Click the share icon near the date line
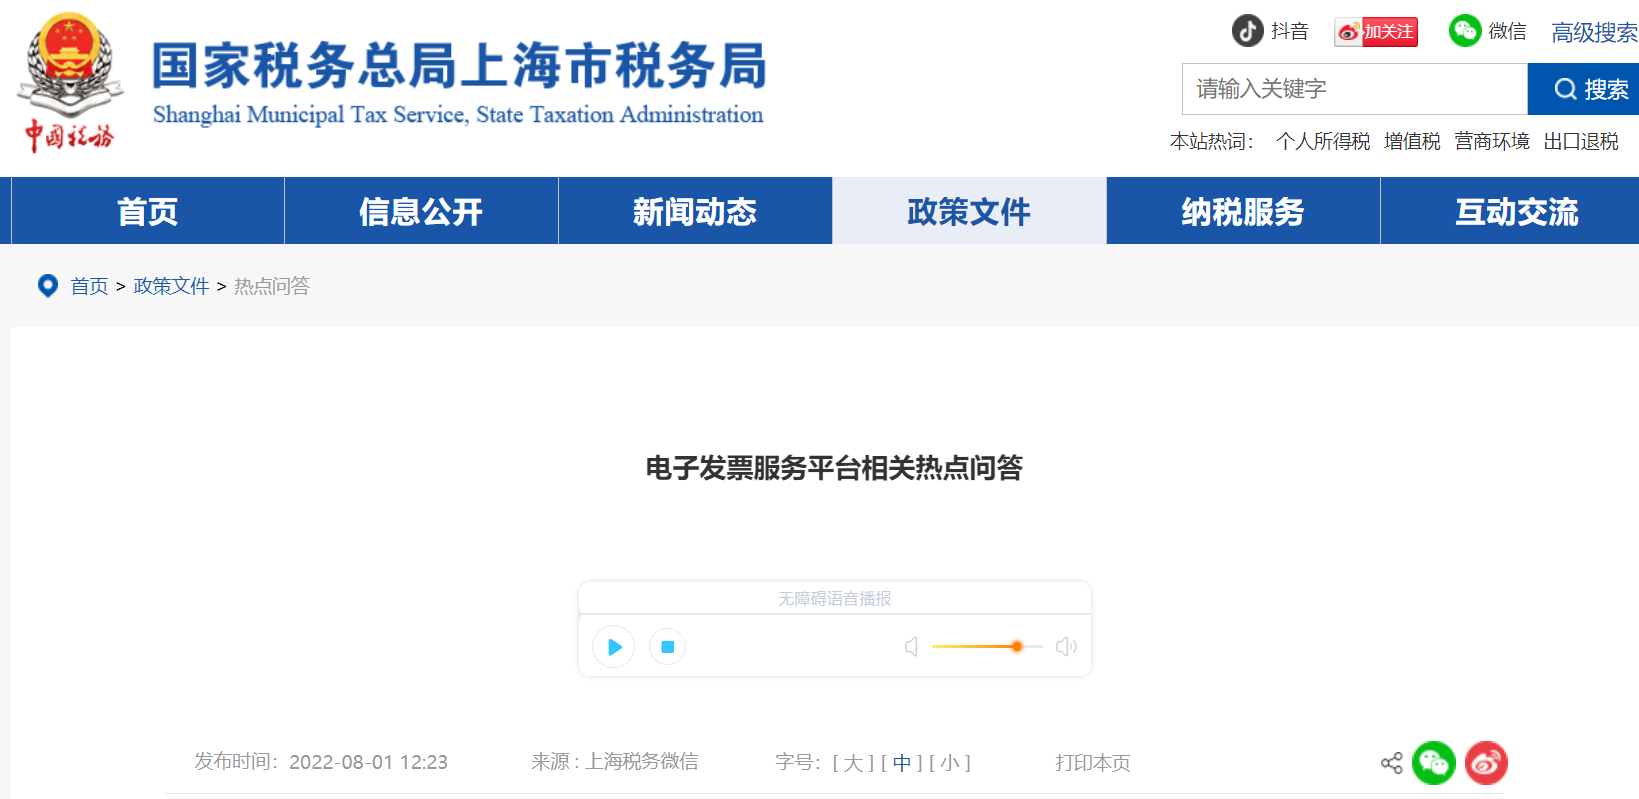 1391,763
